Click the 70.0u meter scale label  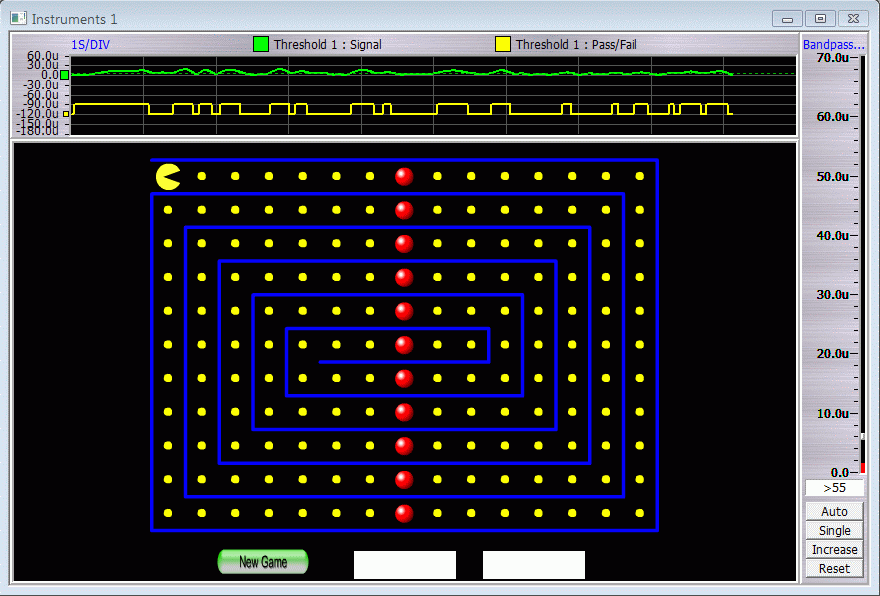832,58
